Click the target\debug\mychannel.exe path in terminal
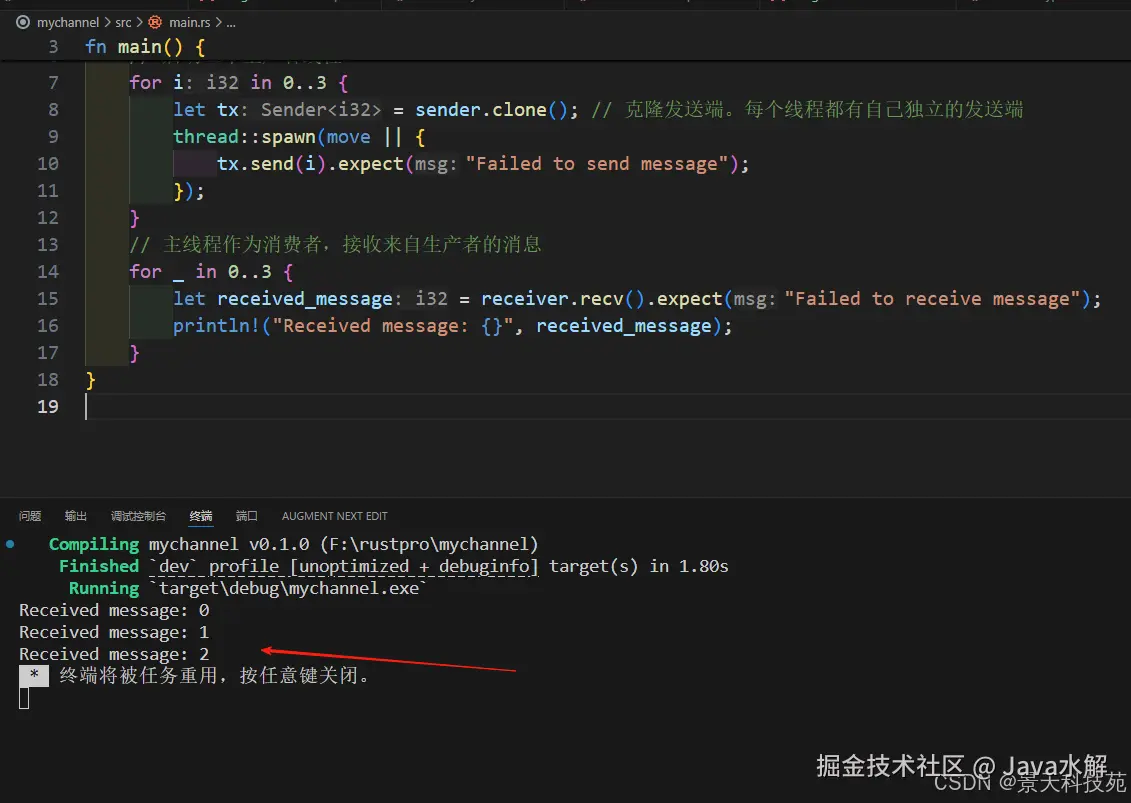The height and width of the screenshot is (803, 1131). pos(289,589)
